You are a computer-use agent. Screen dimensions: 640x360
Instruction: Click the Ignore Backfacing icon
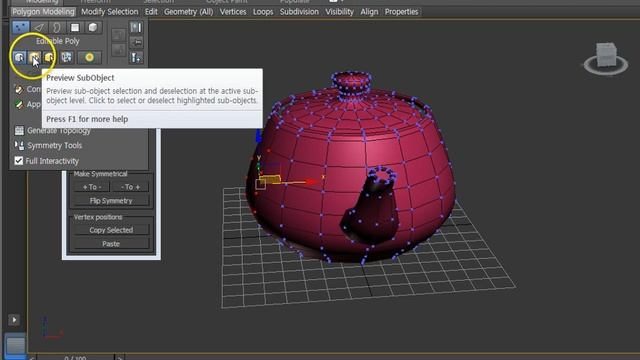[67, 57]
